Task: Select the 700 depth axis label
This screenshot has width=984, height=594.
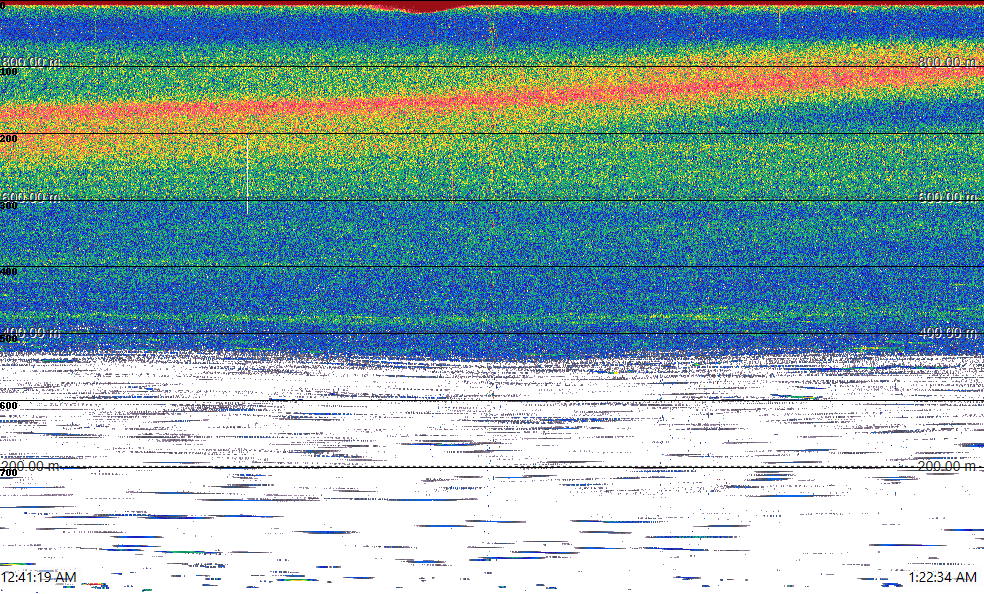Action: (9, 473)
